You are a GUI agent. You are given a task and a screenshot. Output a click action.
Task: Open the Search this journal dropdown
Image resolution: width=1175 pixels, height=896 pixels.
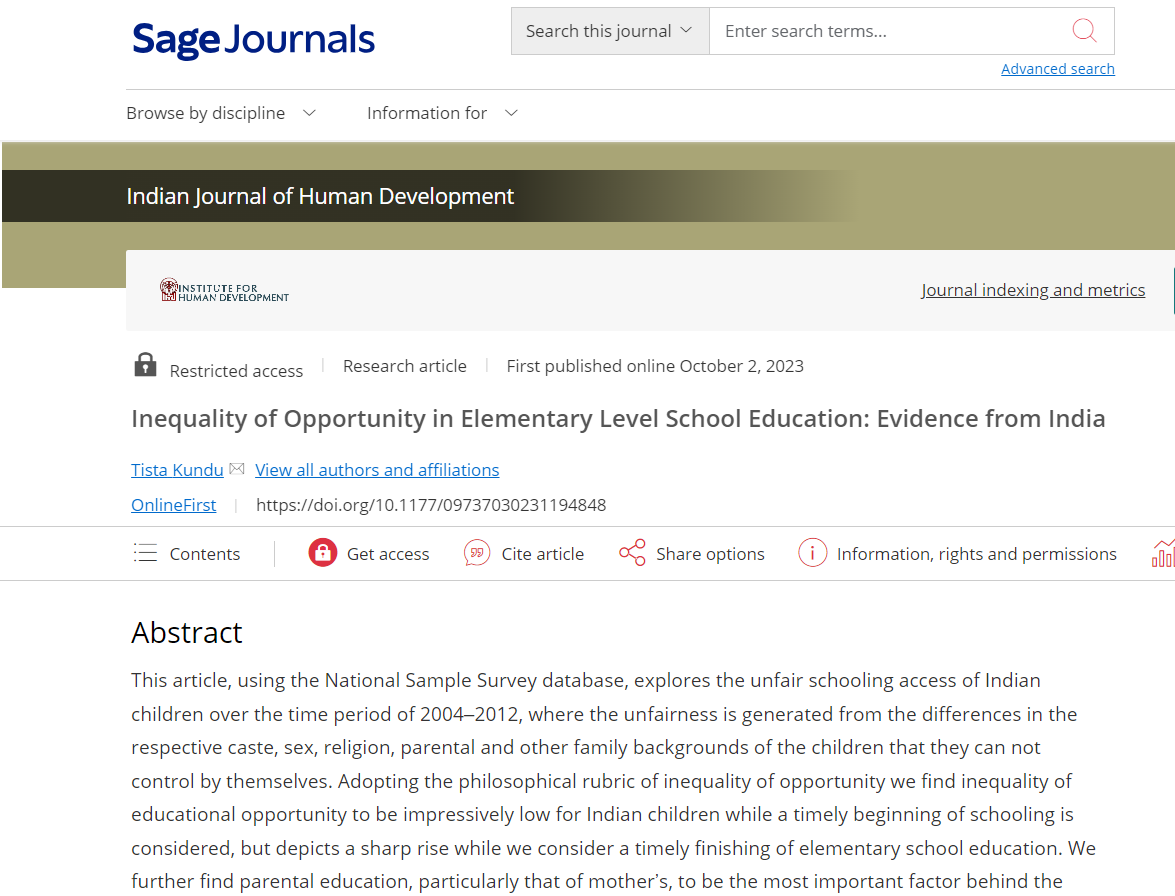[x=609, y=31]
